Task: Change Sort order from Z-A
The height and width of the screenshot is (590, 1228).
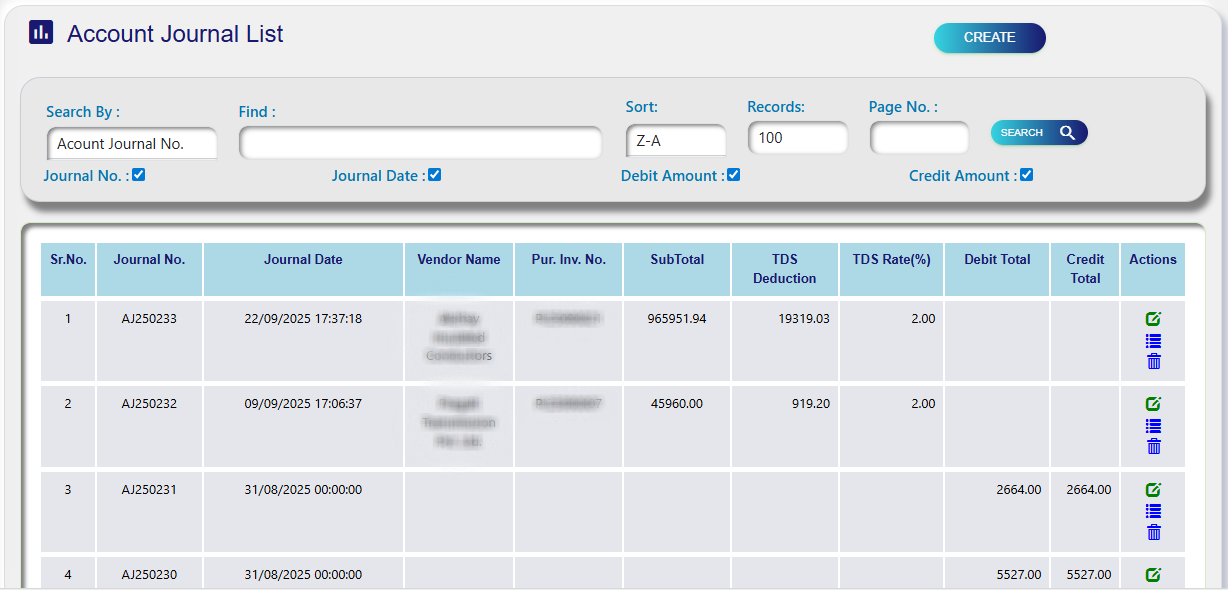Action: pyautogui.click(x=676, y=140)
